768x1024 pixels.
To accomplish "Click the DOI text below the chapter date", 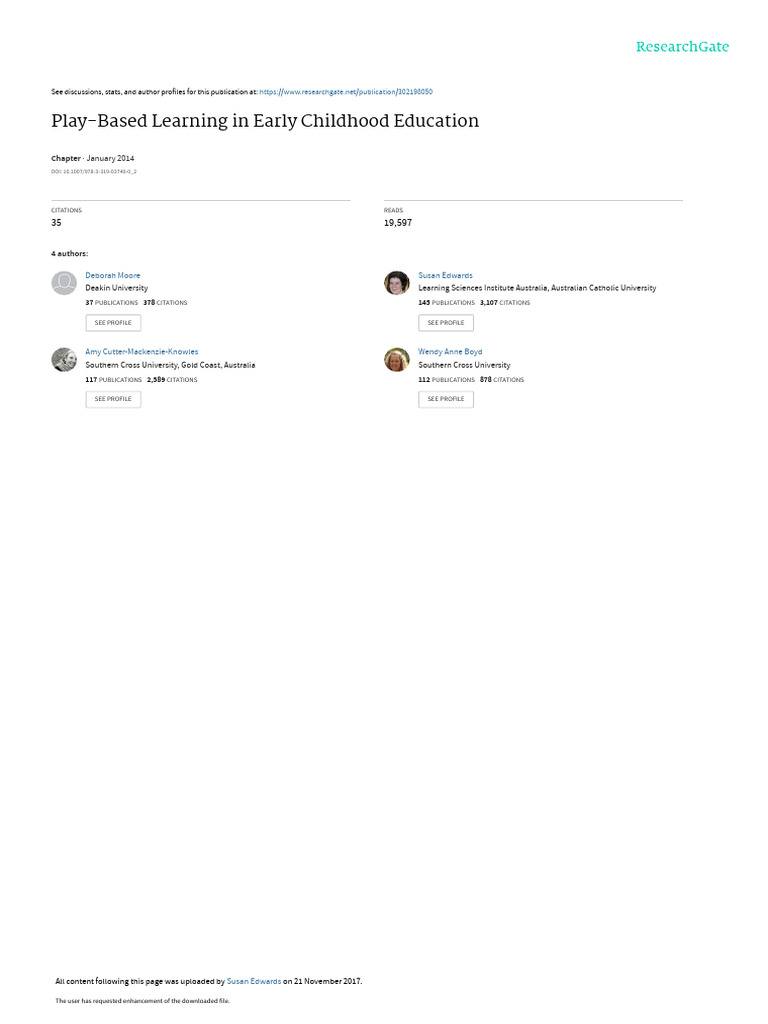I will coord(94,172).
